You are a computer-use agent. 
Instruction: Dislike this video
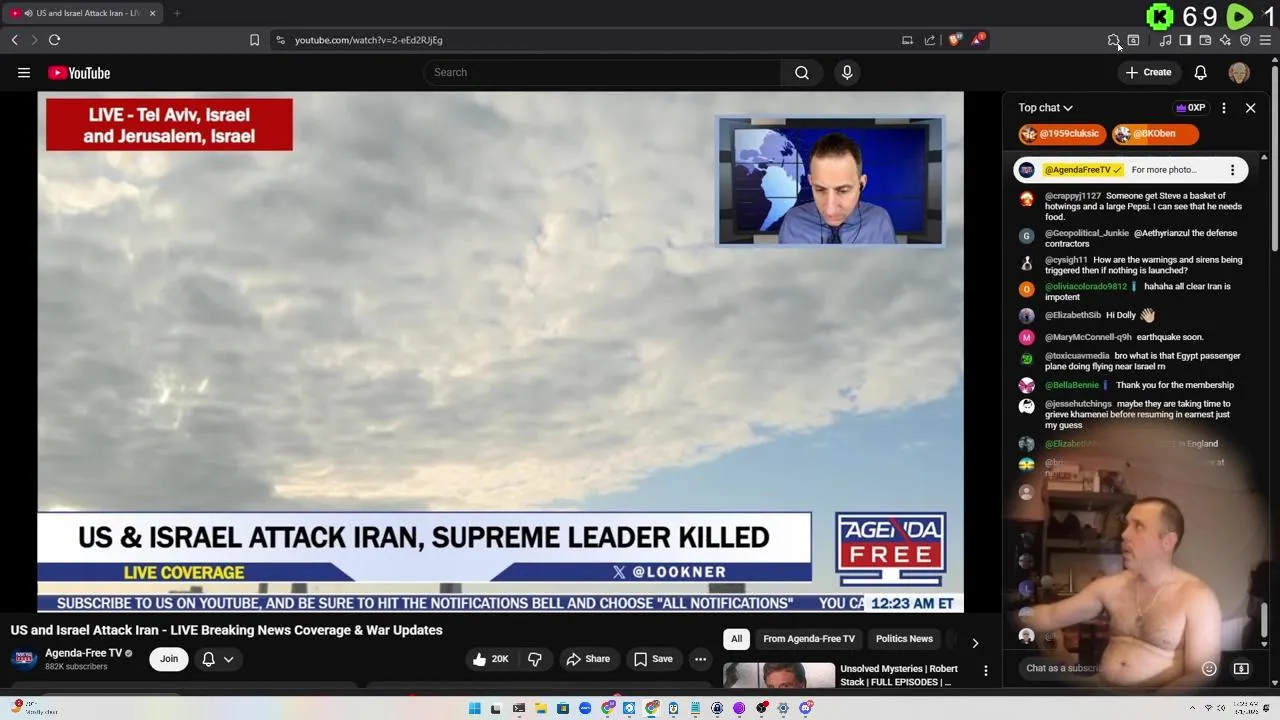pos(535,659)
